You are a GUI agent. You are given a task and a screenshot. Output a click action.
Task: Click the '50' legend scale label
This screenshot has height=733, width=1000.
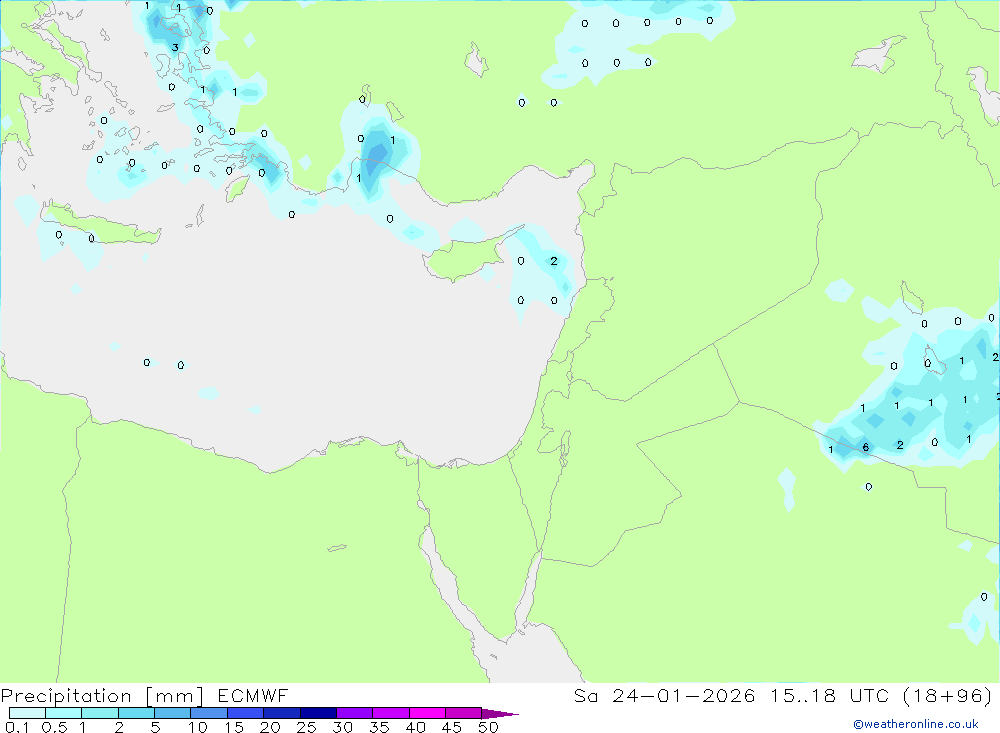[x=488, y=727]
